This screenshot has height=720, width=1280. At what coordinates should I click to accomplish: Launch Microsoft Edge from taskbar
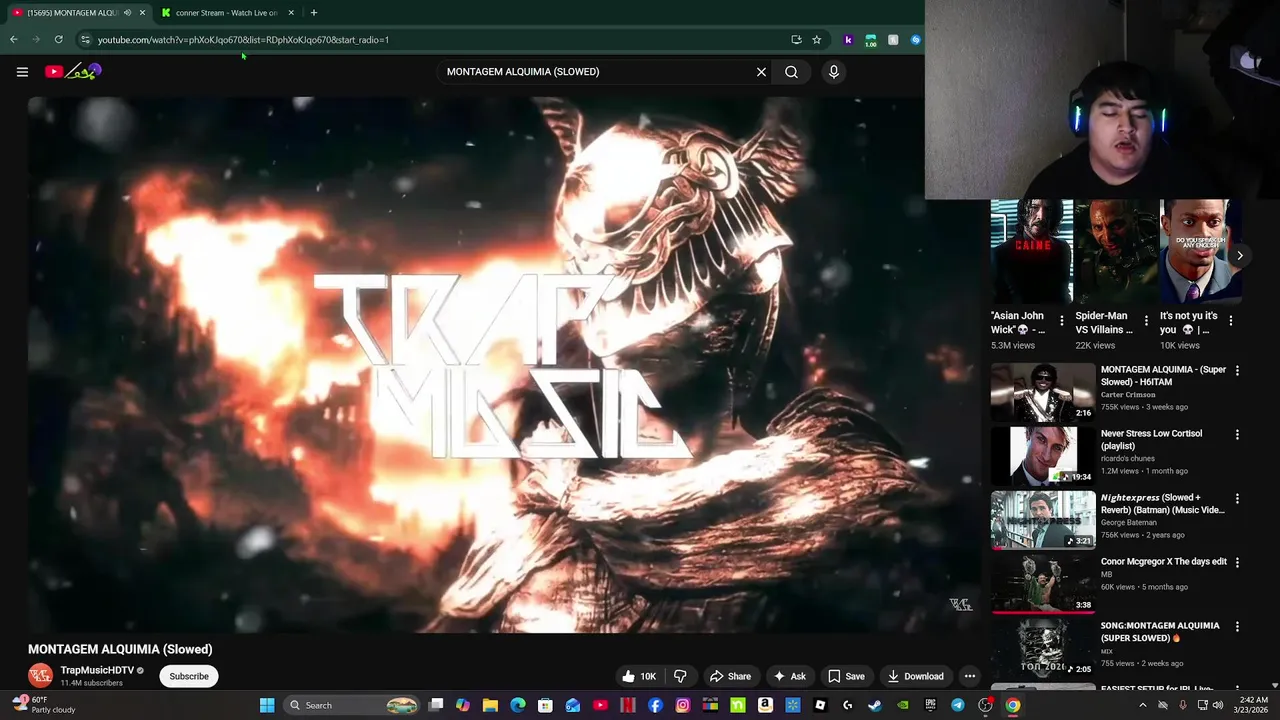(x=518, y=705)
